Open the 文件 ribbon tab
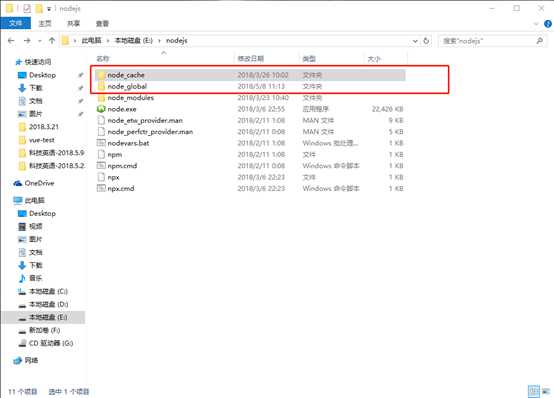Viewport: 554px width, 398px height. tap(16, 23)
